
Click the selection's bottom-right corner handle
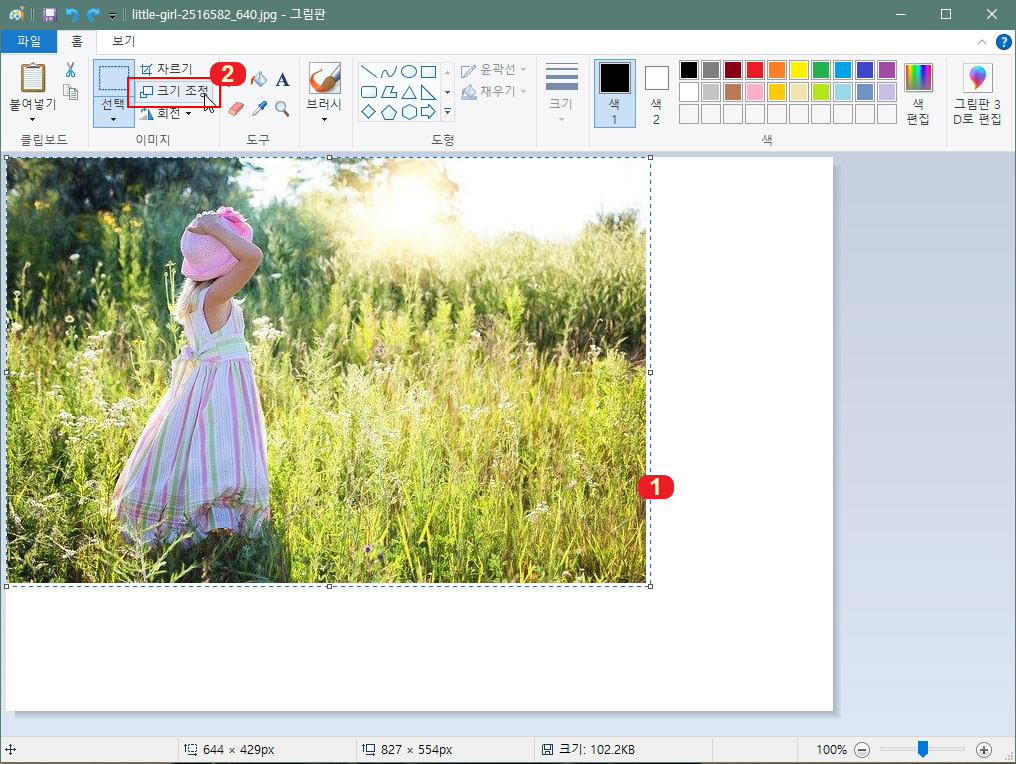click(x=650, y=586)
